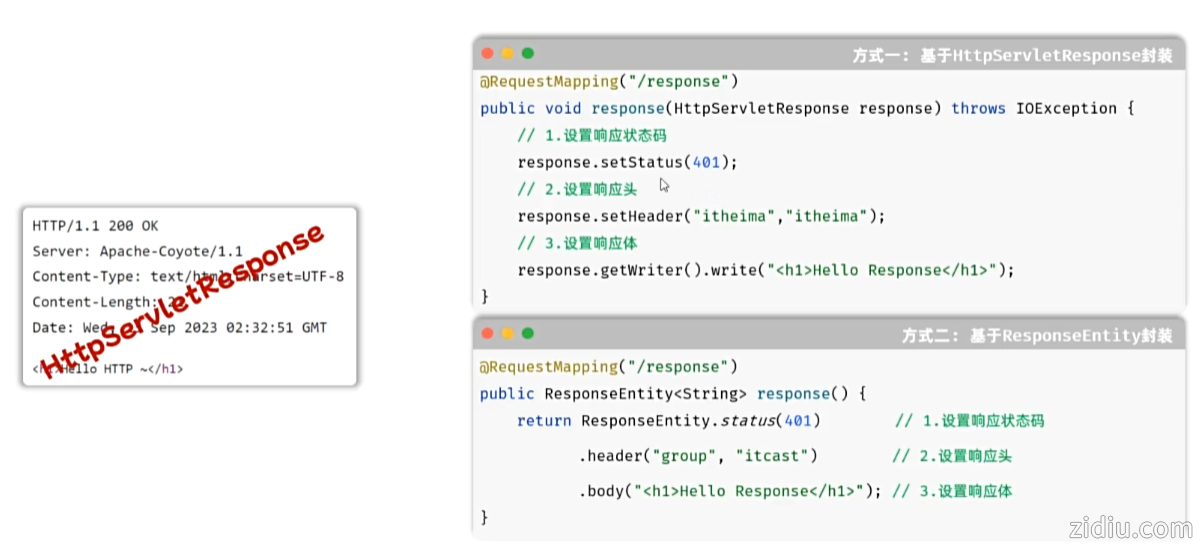The height and width of the screenshot is (551, 1202).
Task: Click the .header("group", "itcast") line
Action: 698,456
